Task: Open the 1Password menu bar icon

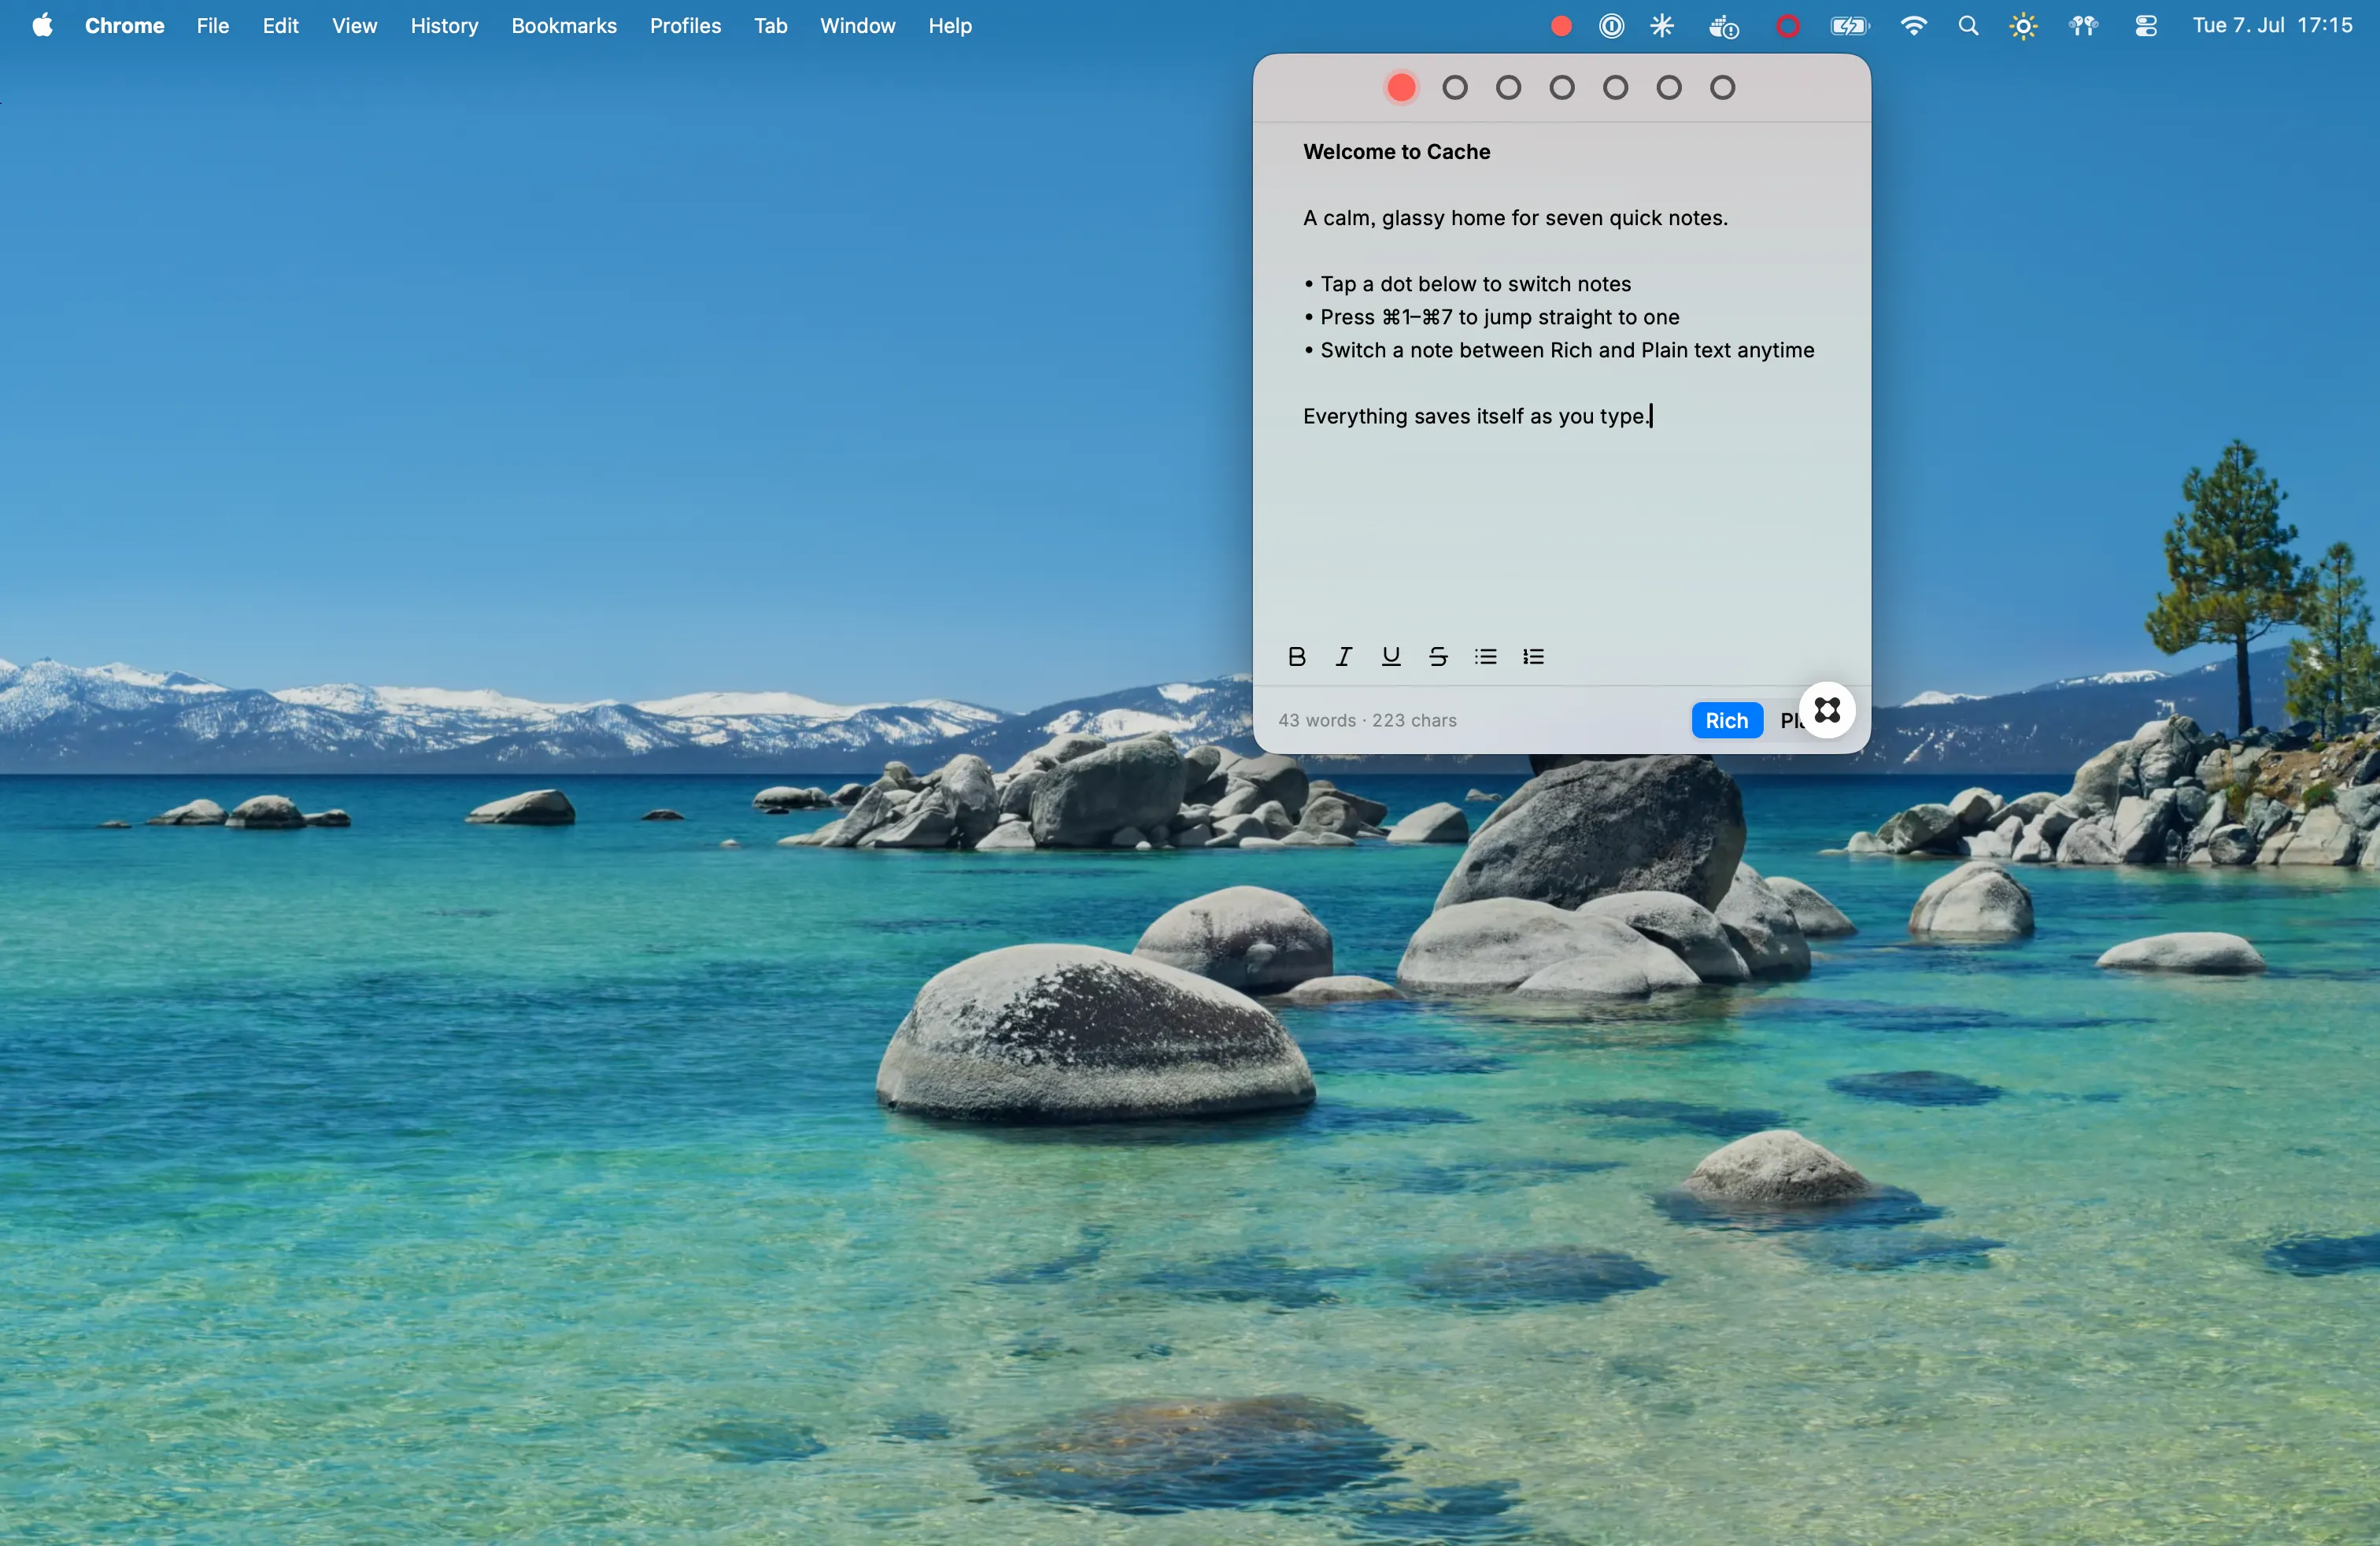Action: pos(1611,26)
